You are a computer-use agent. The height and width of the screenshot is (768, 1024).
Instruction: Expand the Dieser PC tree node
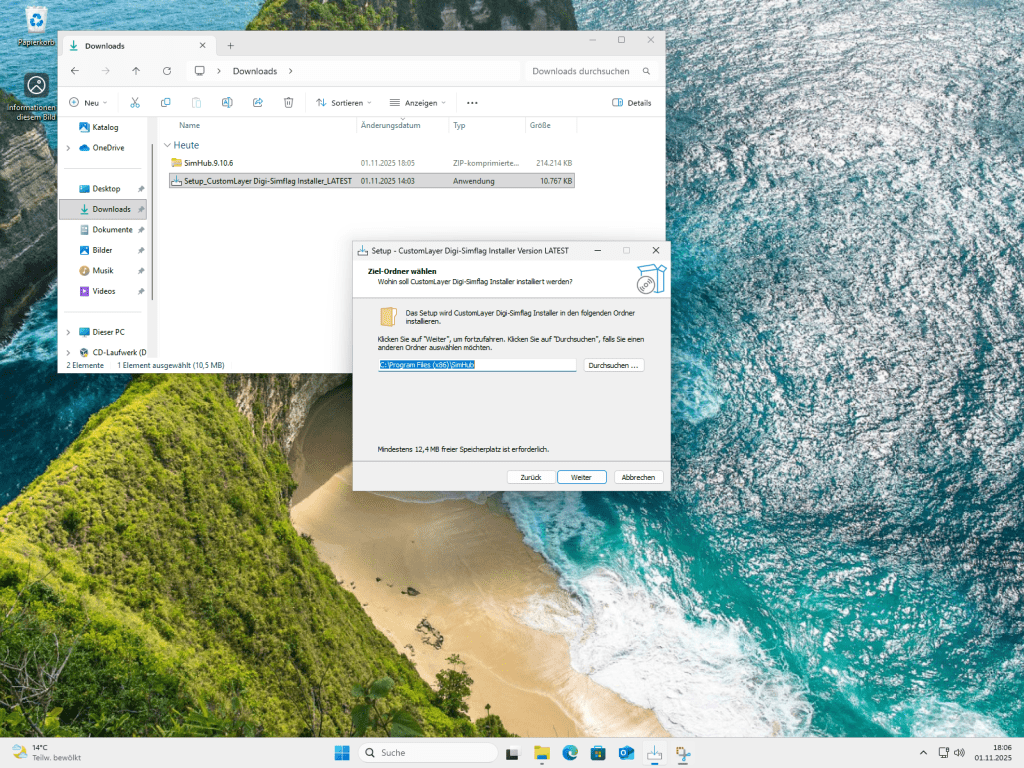tap(68, 332)
